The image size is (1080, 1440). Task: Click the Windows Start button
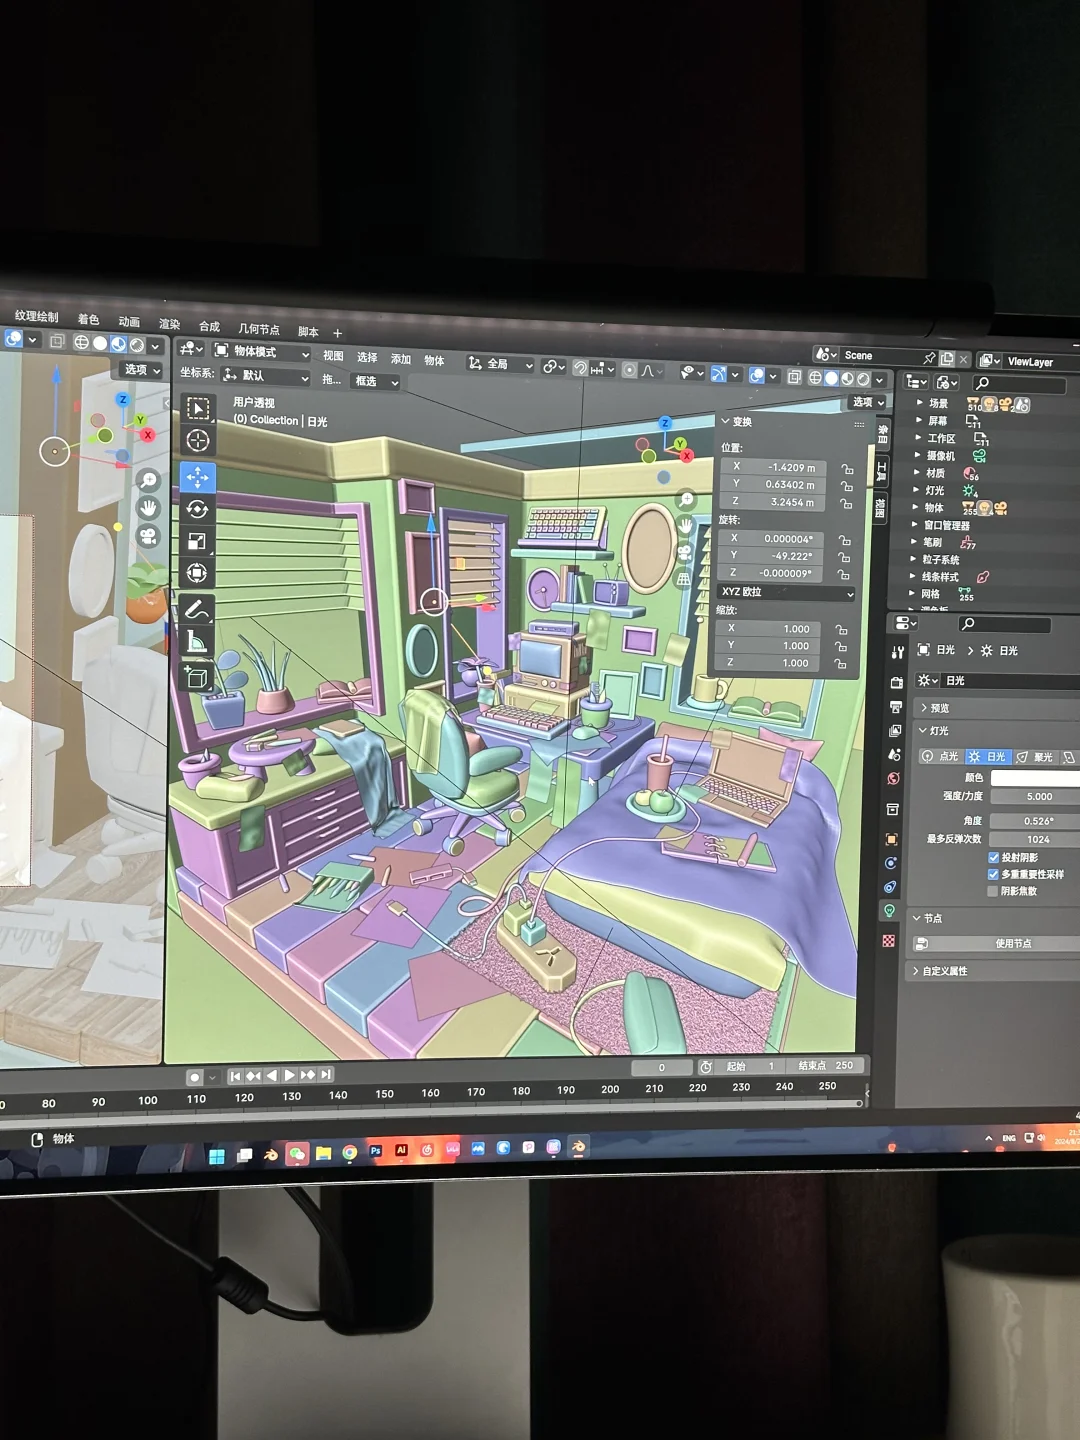(x=216, y=1157)
